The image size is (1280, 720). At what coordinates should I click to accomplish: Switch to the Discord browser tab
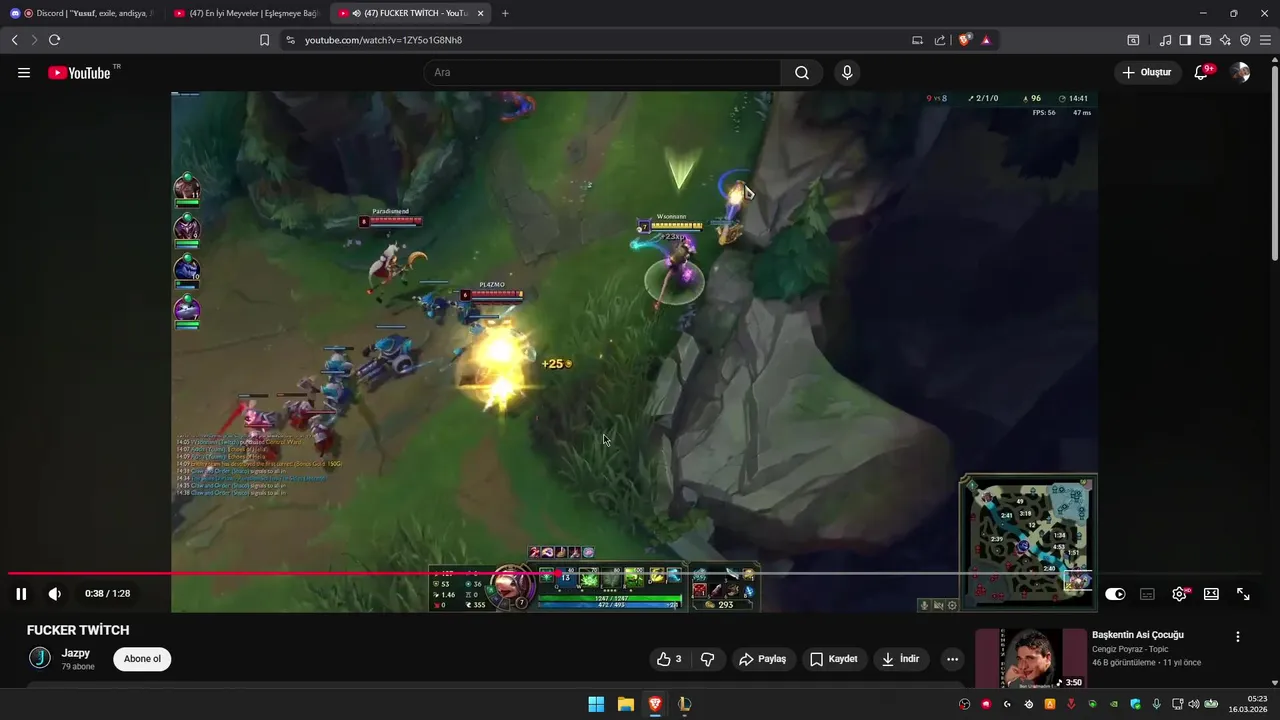[82, 13]
